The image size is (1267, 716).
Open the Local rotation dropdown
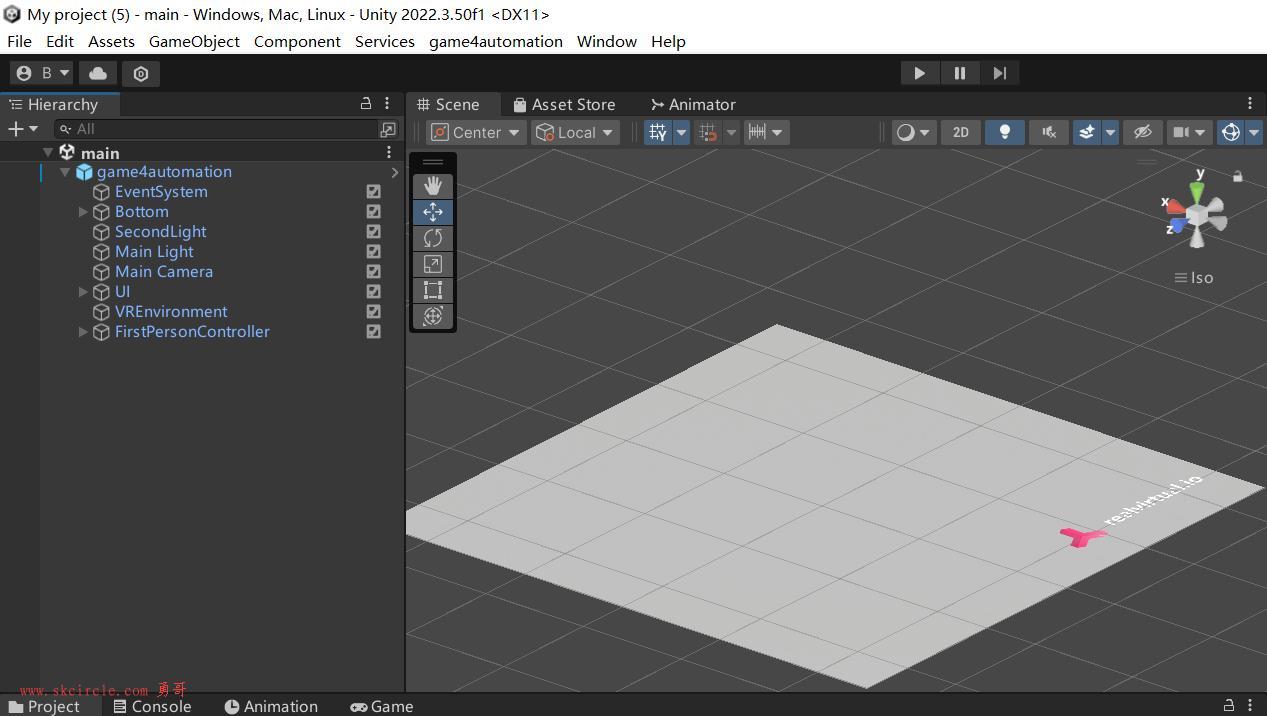[x=575, y=132]
